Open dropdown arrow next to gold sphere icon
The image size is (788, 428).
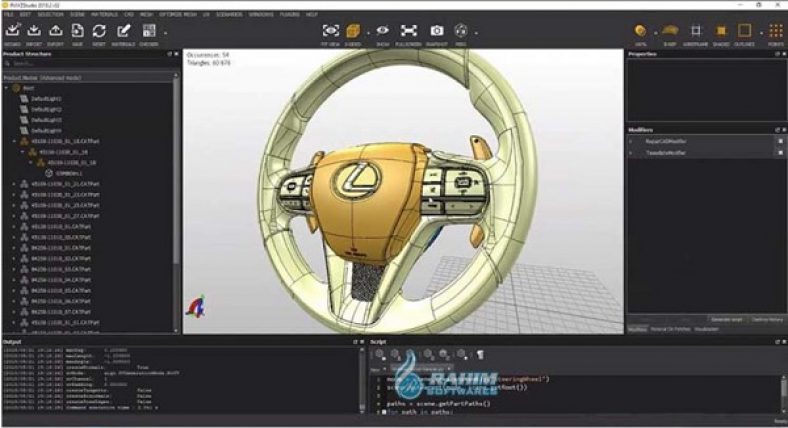[x=655, y=33]
